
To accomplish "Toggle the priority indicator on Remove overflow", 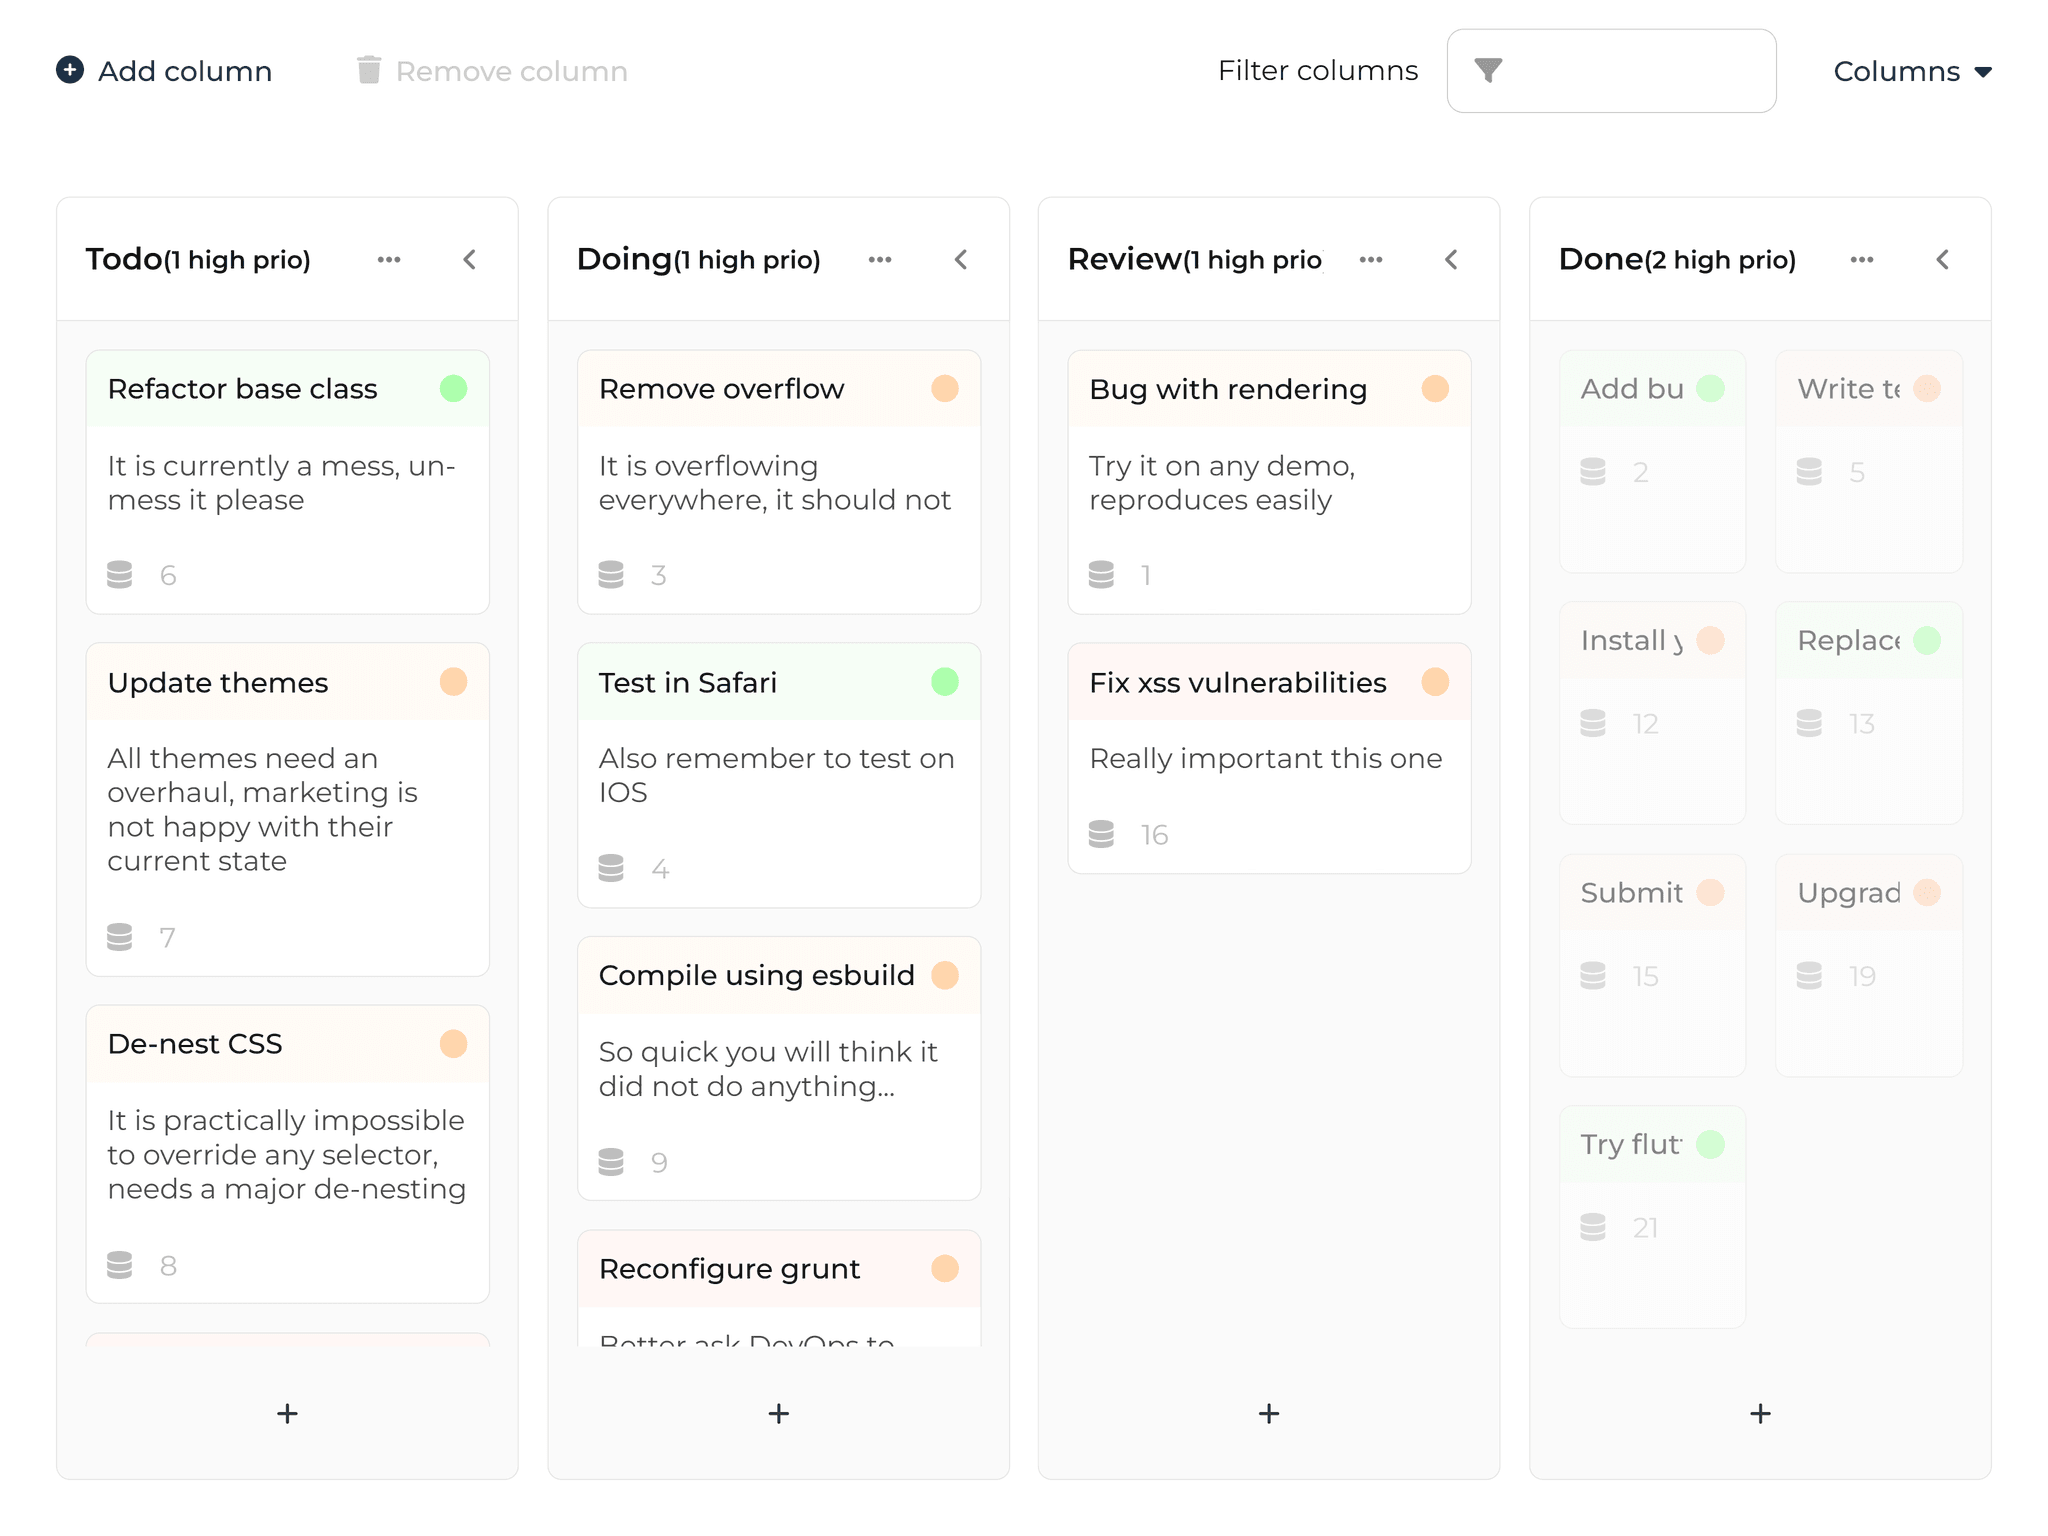I will coord(944,387).
